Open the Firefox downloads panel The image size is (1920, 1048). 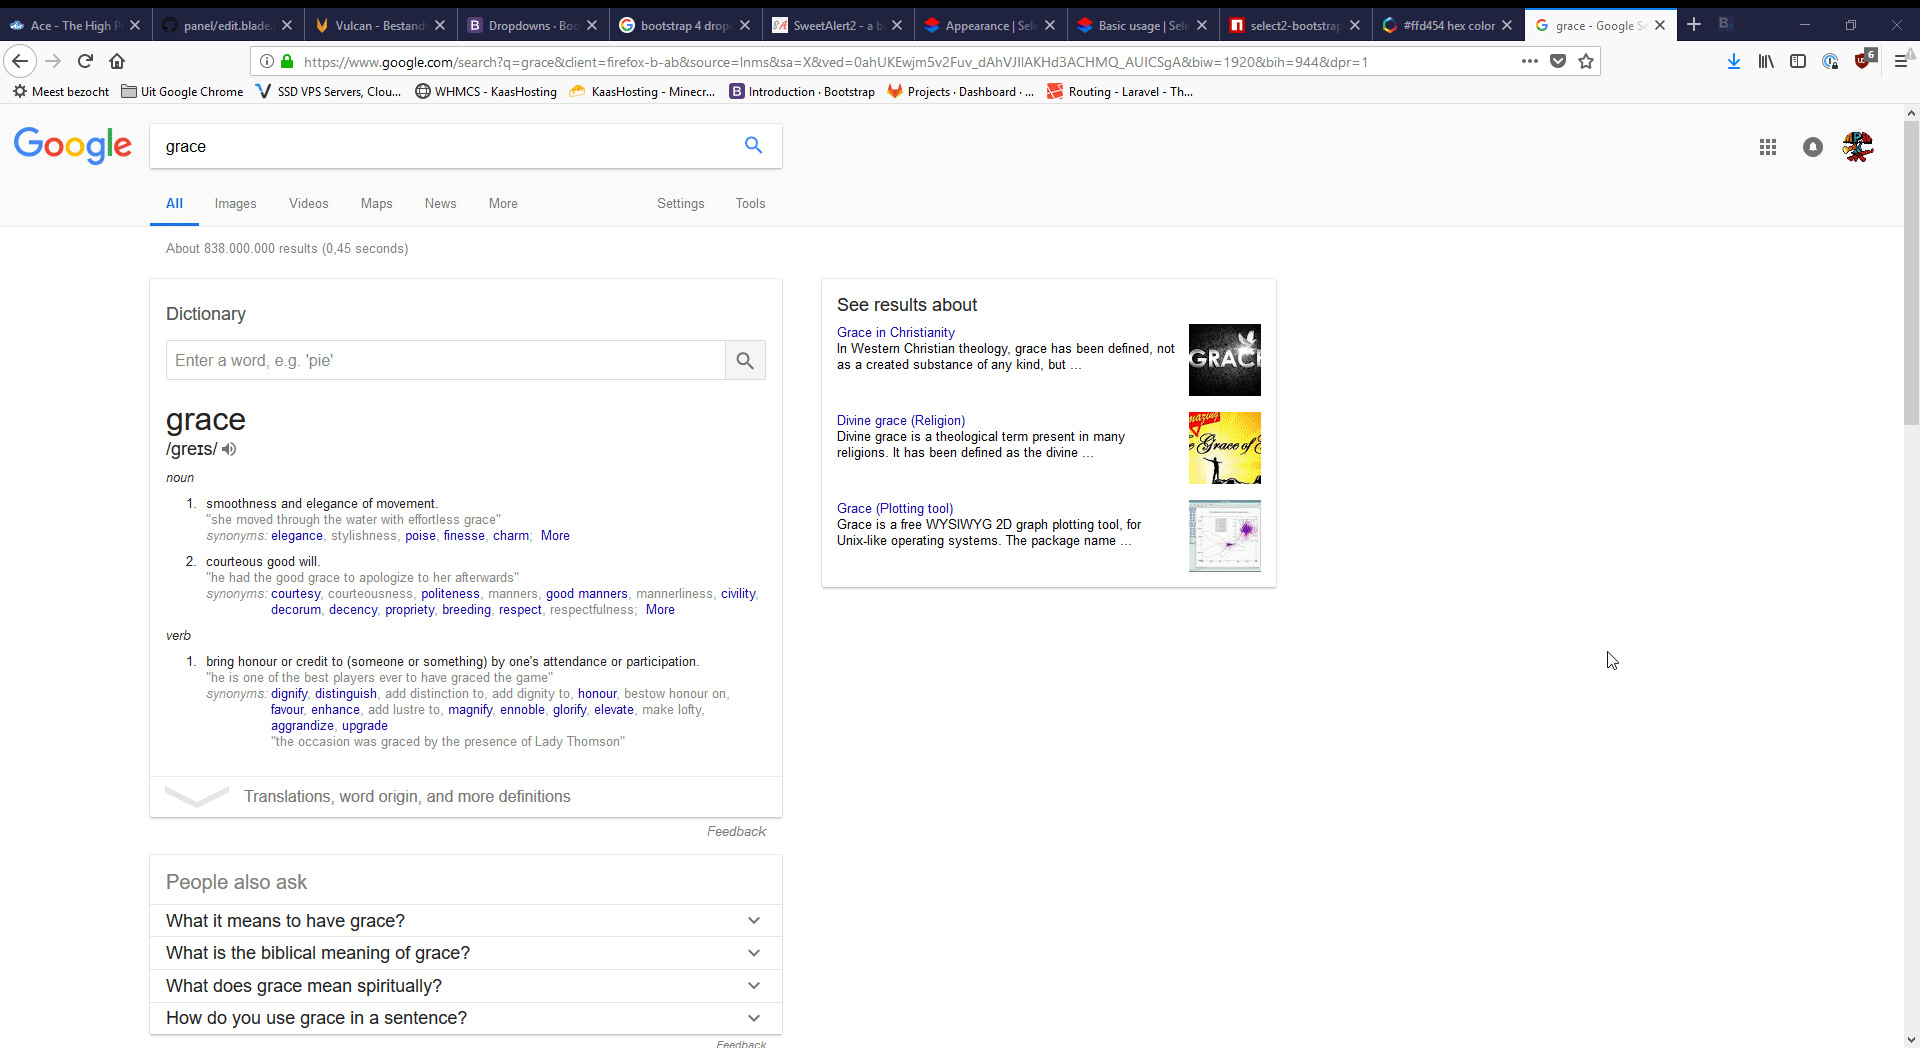click(x=1733, y=62)
